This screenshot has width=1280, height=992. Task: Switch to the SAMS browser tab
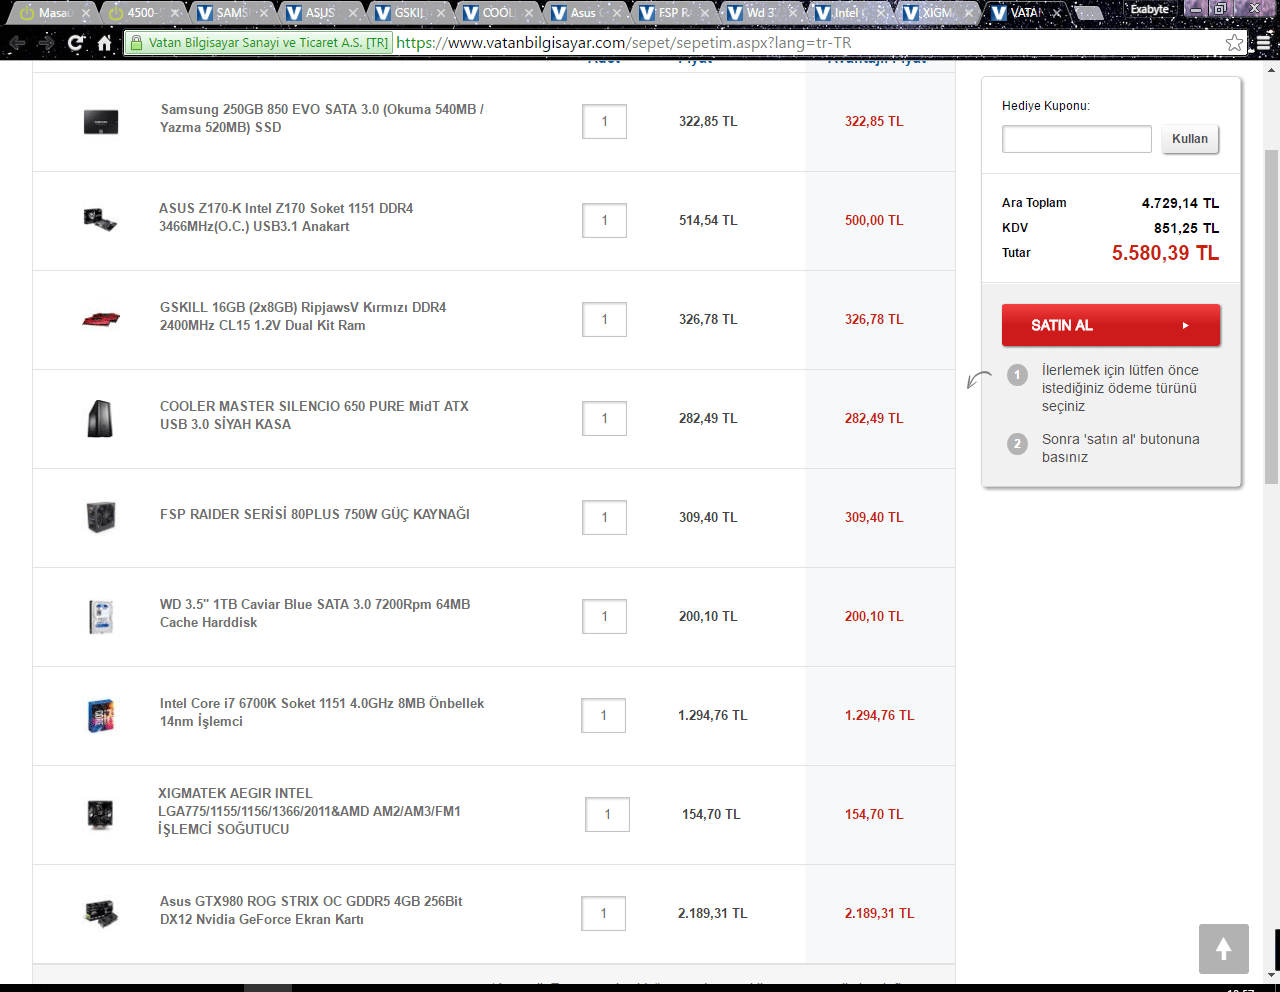click(x=230, y=13)
